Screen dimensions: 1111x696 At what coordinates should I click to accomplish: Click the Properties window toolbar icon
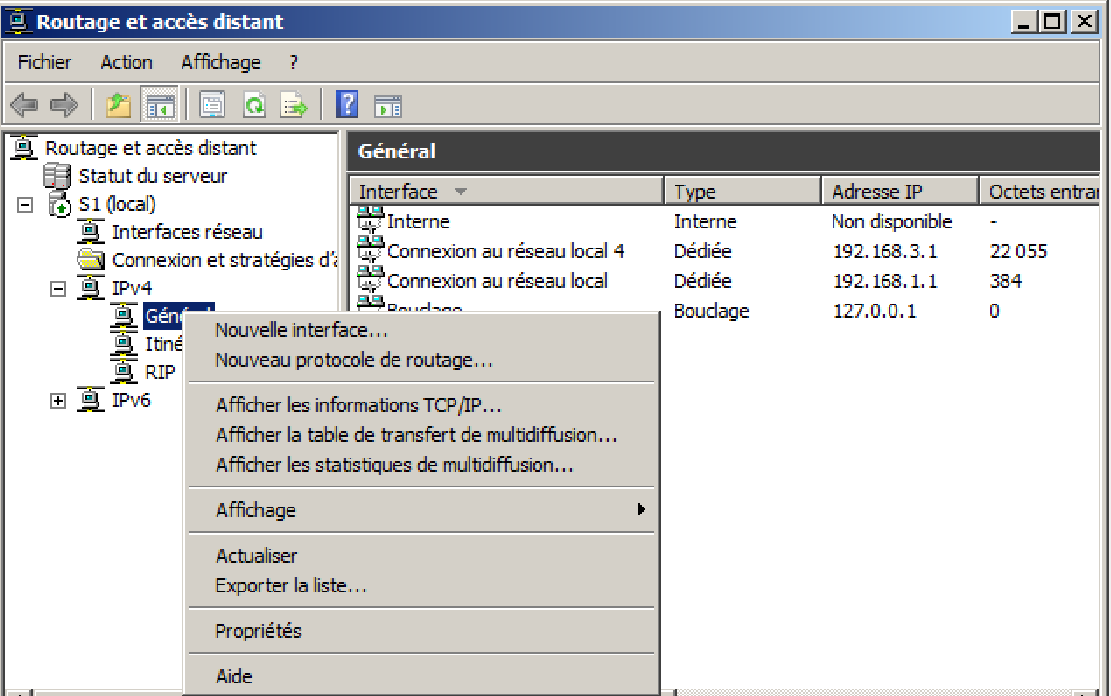tap(212, 104)
